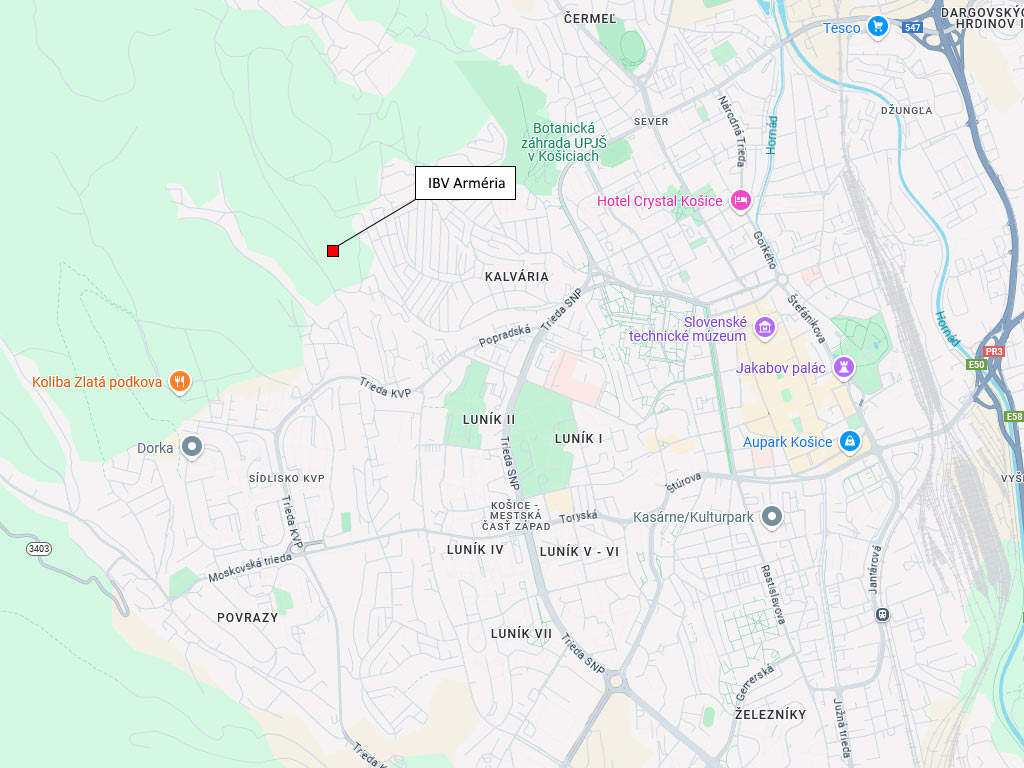Click the IBV Arméria callout label

point(466,183)
